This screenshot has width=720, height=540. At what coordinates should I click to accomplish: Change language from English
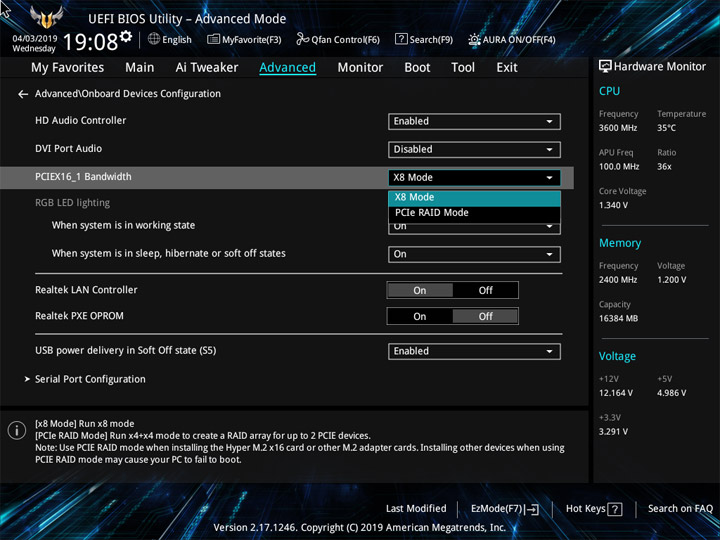[x=170, y=39]
